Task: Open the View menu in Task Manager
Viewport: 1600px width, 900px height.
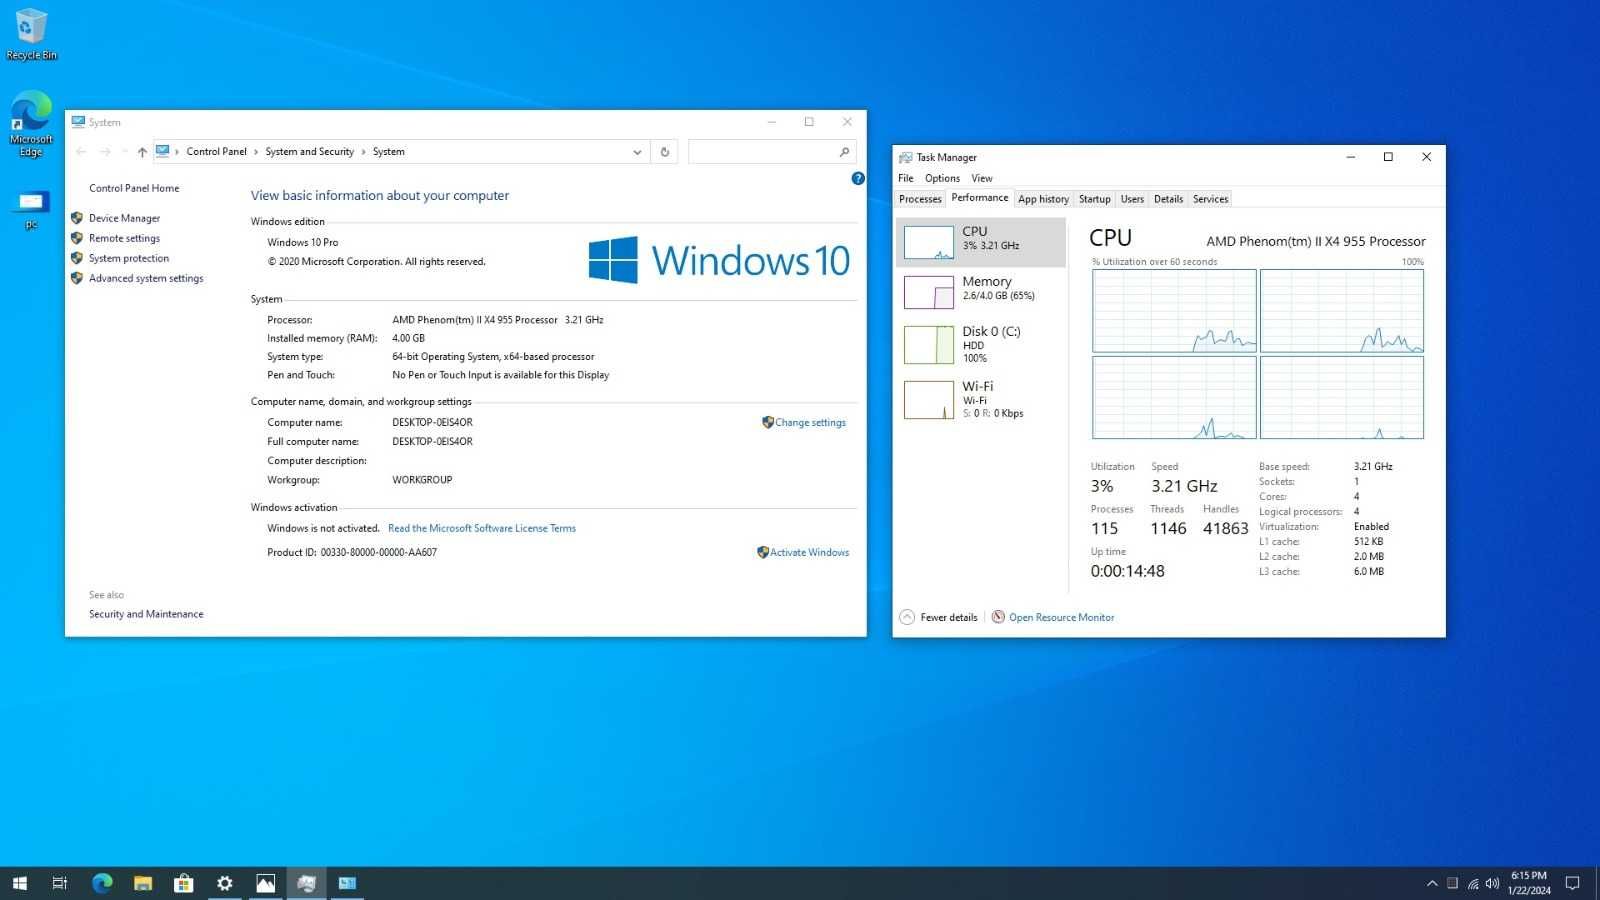Action: [982, 178]
